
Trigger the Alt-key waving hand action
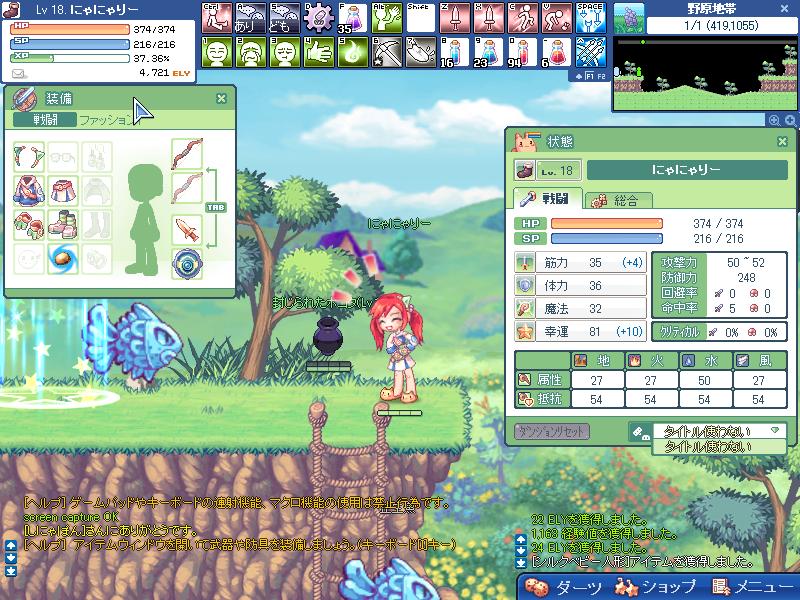click(x=387, y=17)
